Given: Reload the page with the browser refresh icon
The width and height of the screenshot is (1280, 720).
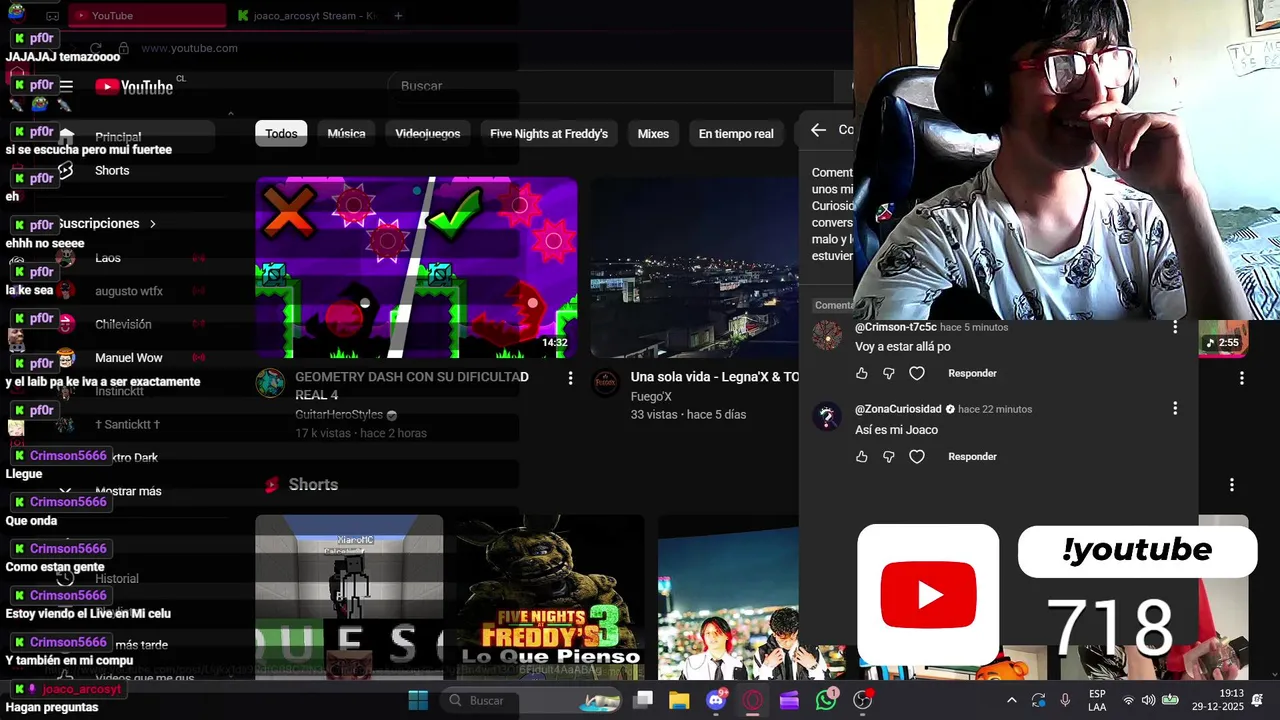Looking at the screenshot, I should (x=96, y=48).
